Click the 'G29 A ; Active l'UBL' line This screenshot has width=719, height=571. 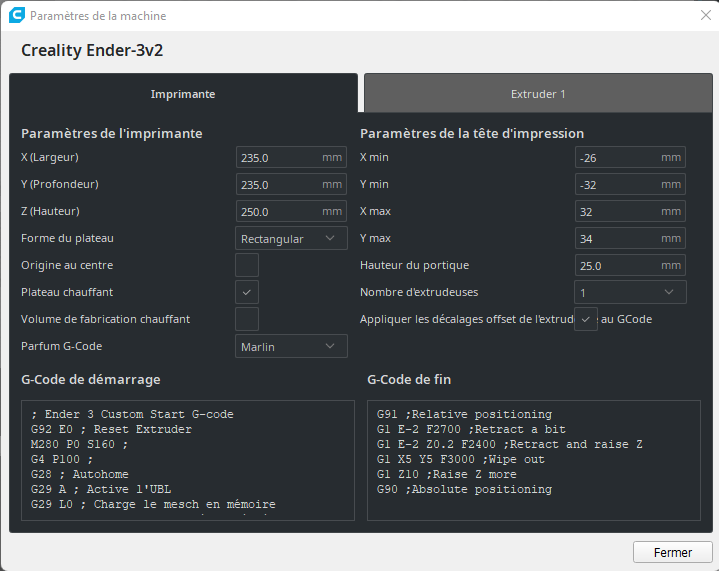coord(101,489)
